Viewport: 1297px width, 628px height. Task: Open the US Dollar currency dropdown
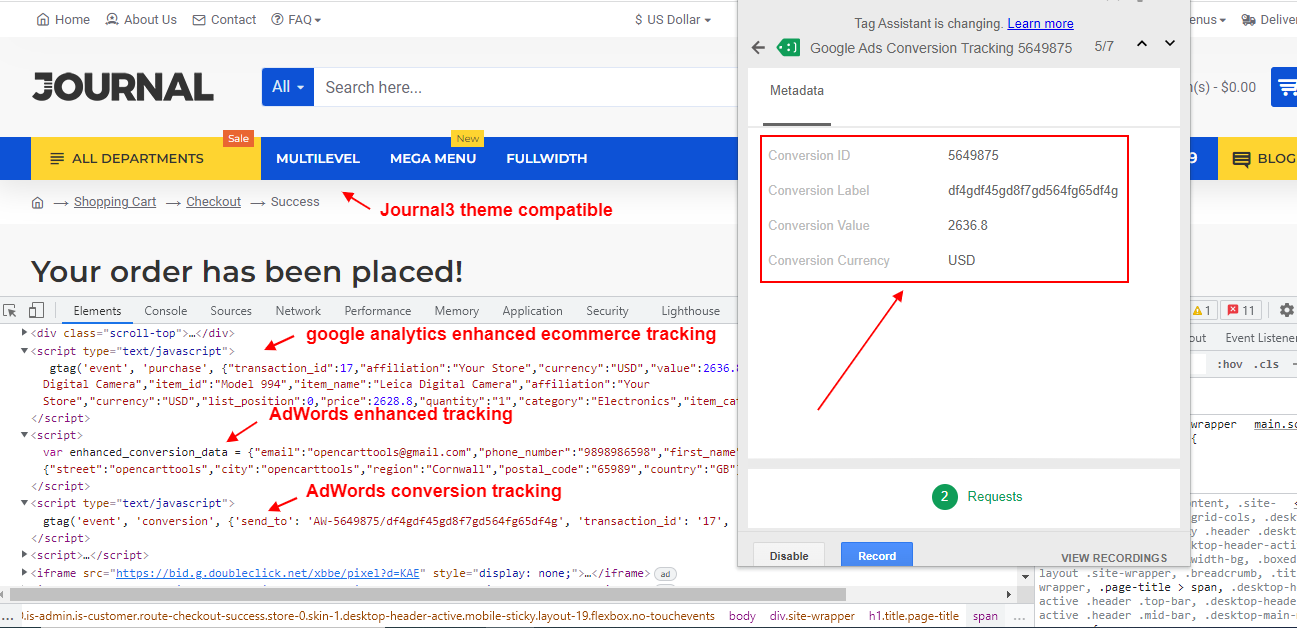673,19
